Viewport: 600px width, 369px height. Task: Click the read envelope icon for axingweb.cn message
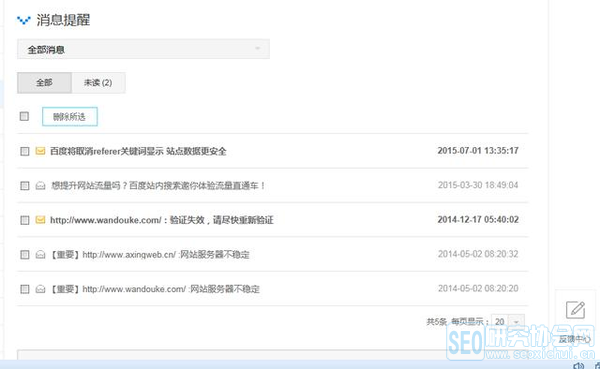pos(40,255)
